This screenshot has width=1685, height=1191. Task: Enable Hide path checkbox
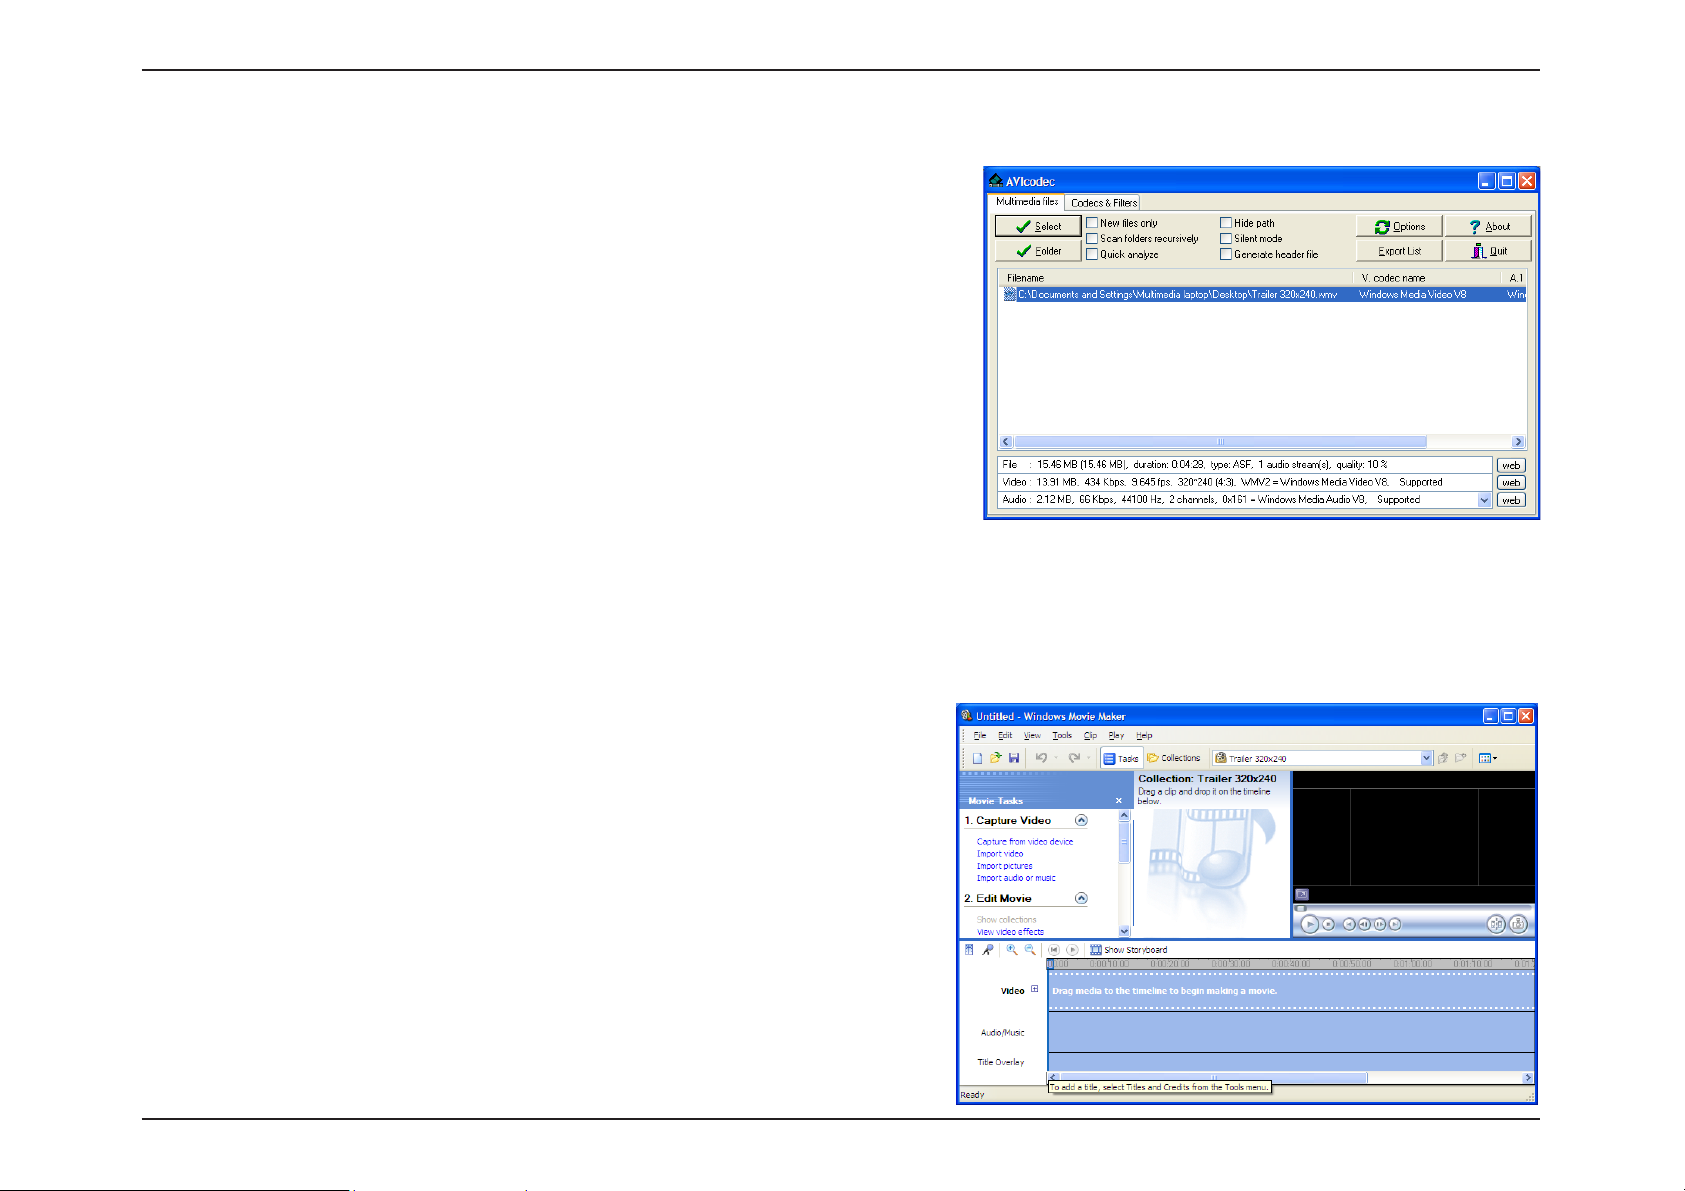pos(1226,223)
